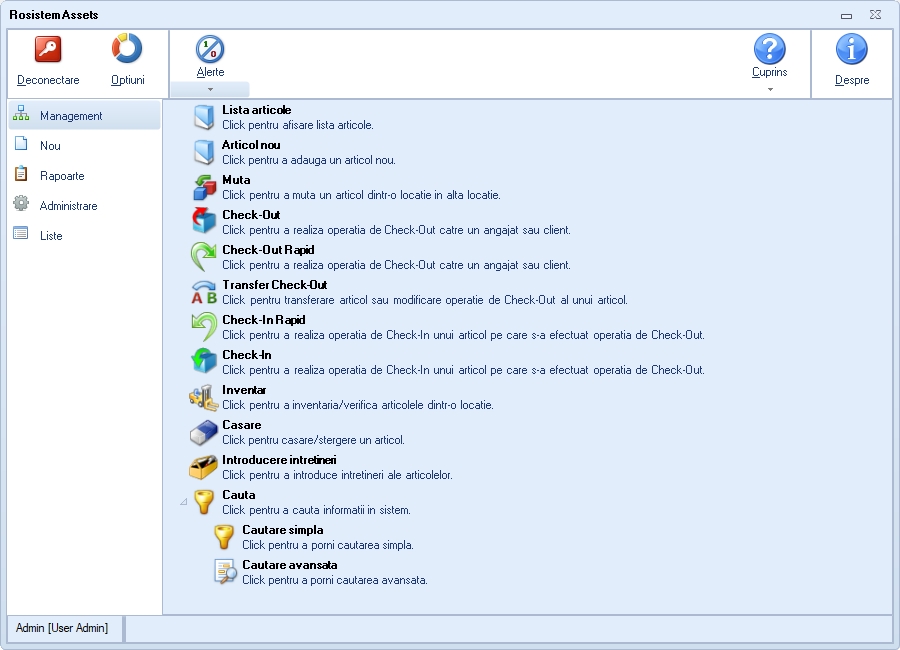Click the Transfer Check-Out icon
Screen dimensions: 900x650
(x=204, y=292)
